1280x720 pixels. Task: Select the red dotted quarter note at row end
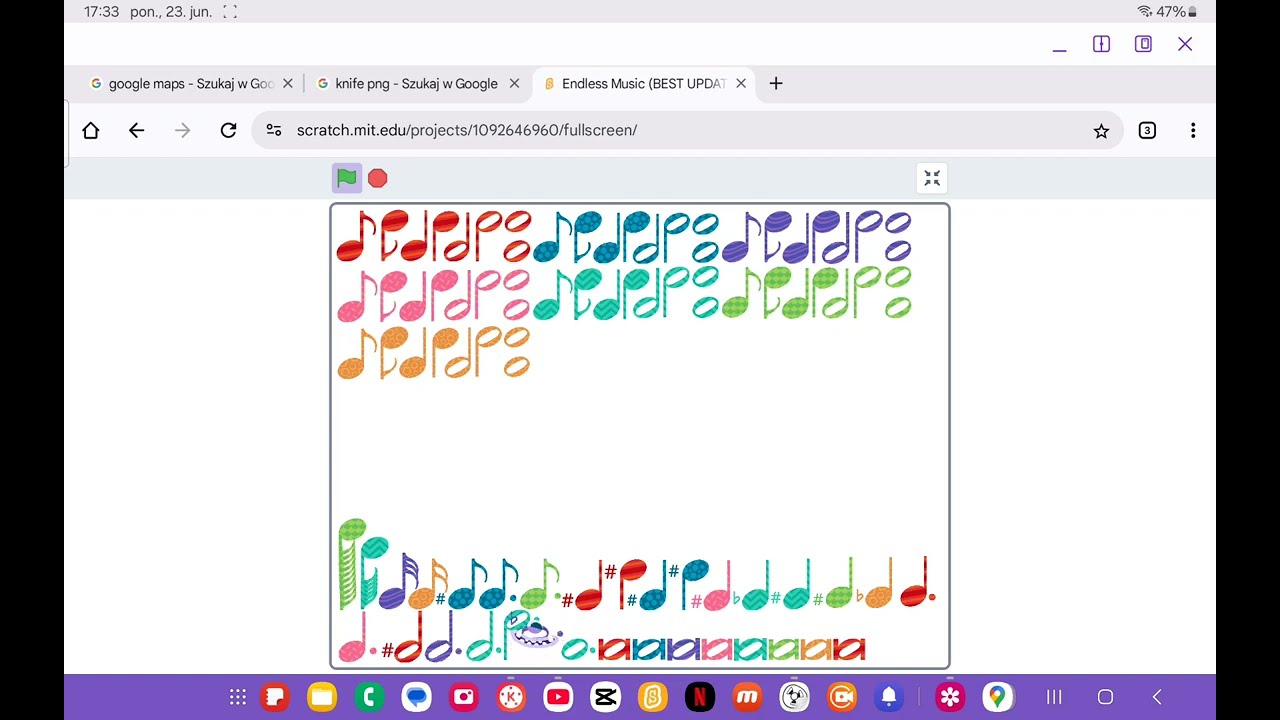(918, 583)
